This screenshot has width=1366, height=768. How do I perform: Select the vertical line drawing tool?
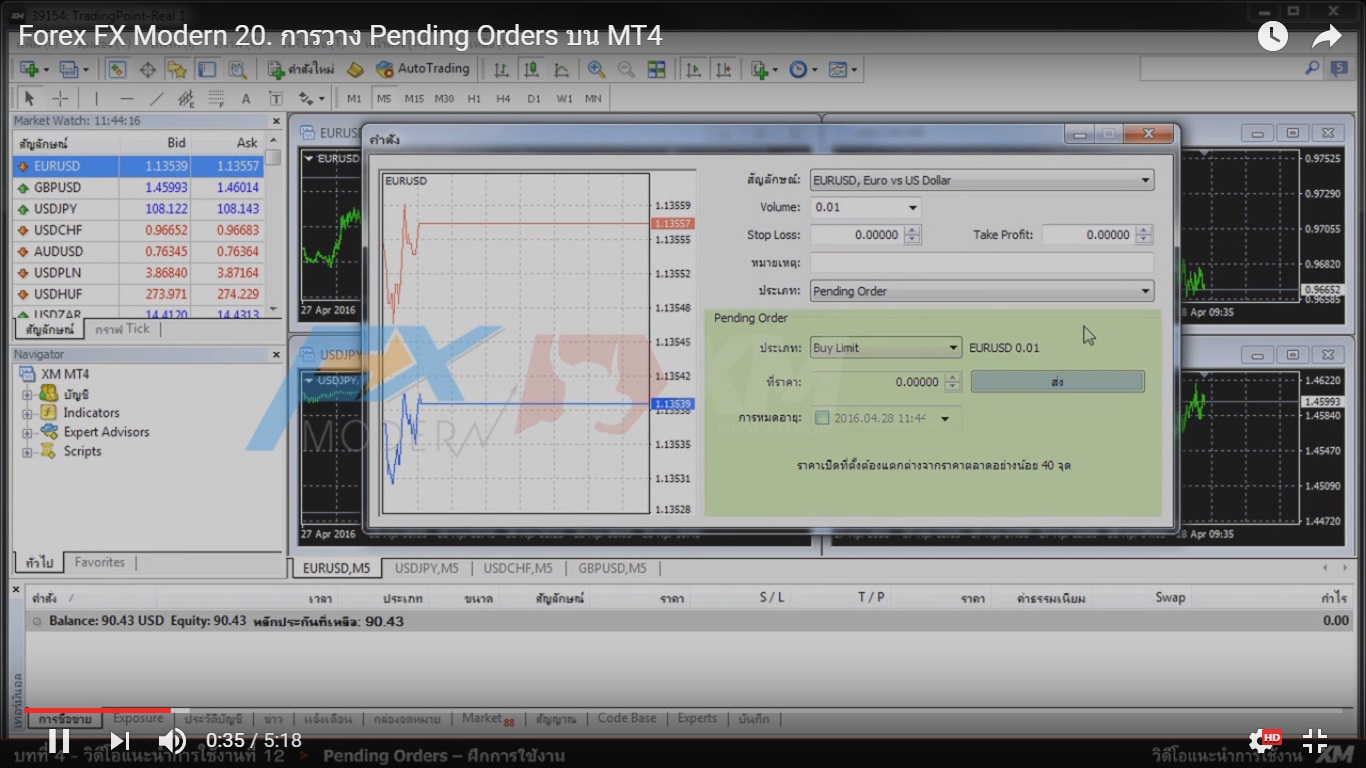click(x=96, y=98)
